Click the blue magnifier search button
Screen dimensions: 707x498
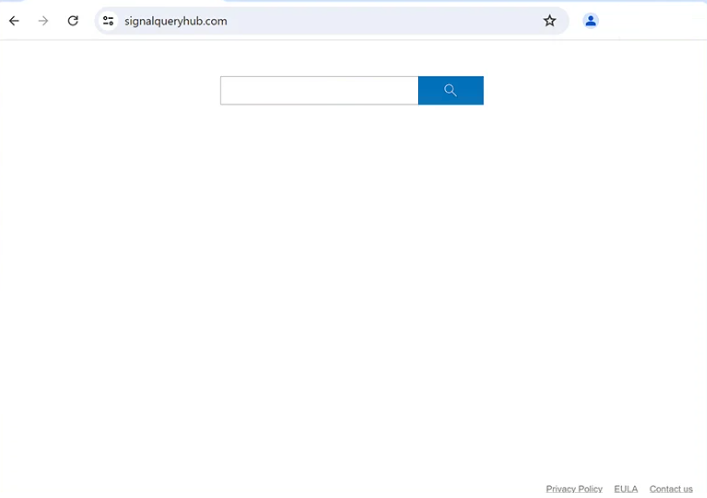coord(450,90)
